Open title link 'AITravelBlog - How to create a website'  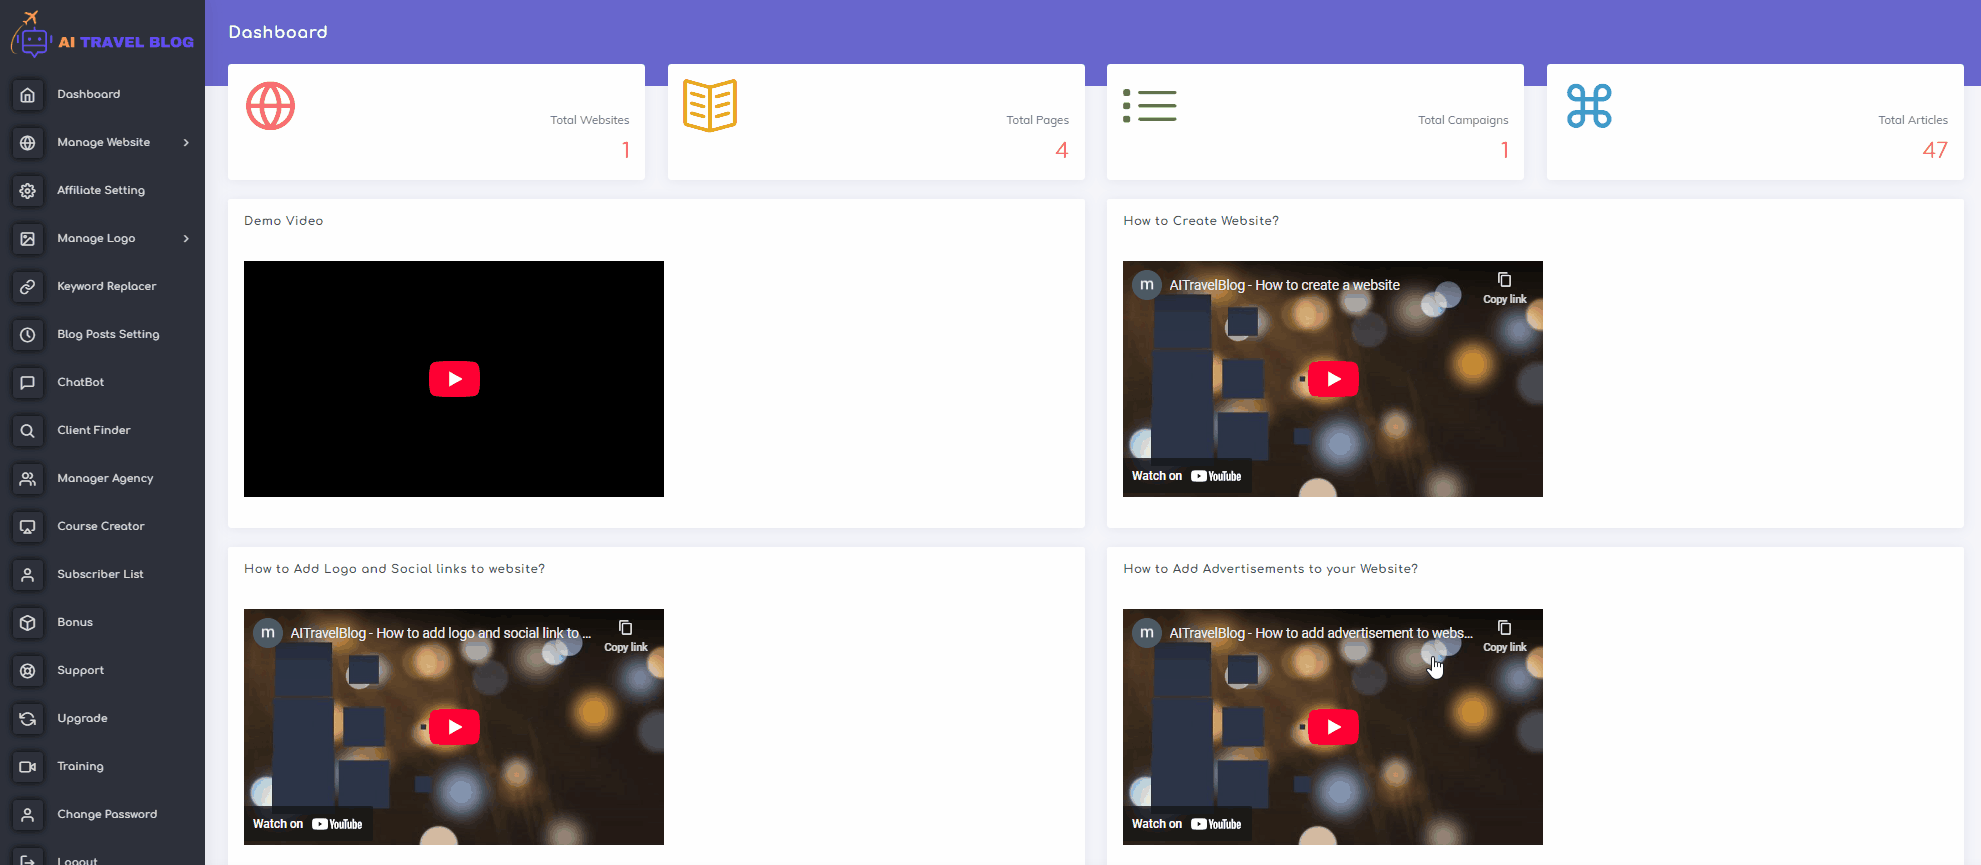[x=1284, y=285]
